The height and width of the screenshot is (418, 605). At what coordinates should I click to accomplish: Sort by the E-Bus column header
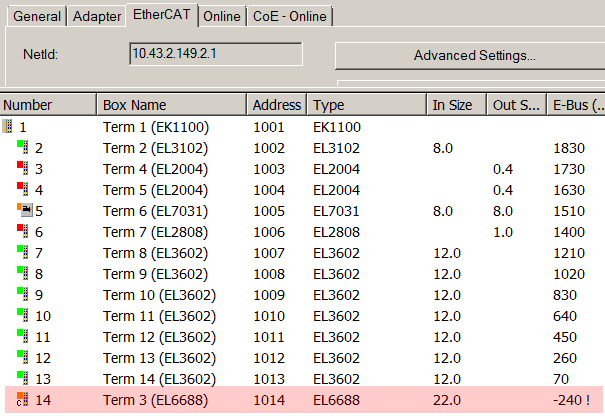576,105
